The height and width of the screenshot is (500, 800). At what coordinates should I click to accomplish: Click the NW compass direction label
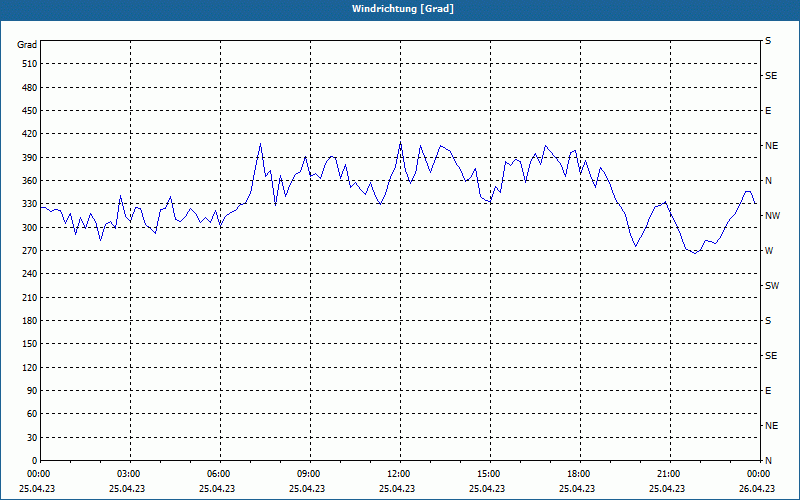click(772, 216)
